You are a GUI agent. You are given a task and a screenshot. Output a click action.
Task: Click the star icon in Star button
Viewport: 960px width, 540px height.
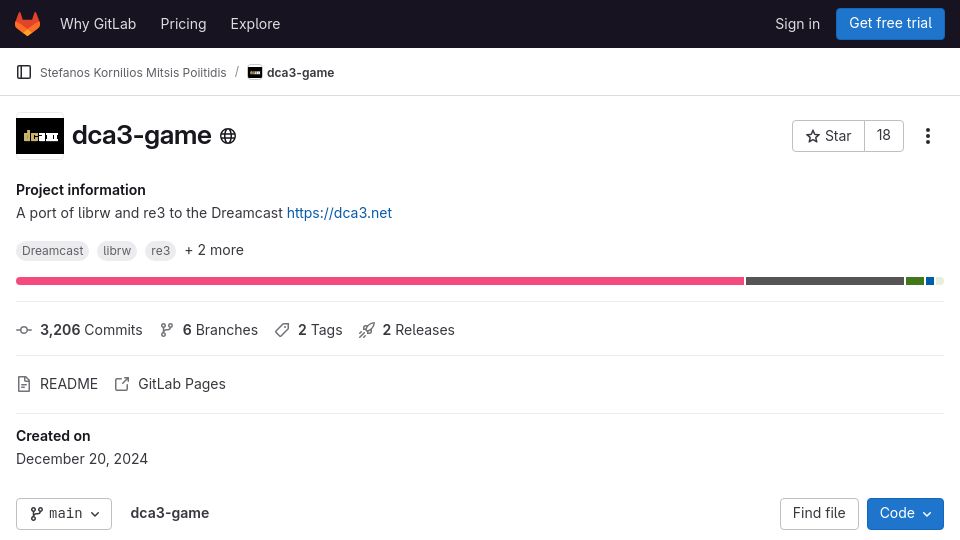(812, 136)
